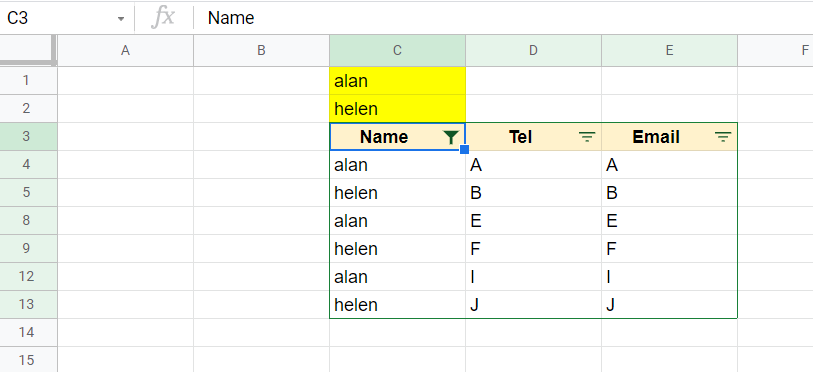Click the blue fill handle on cell C3
This screenshot has width=813, height=372.
tap(465, 149)
